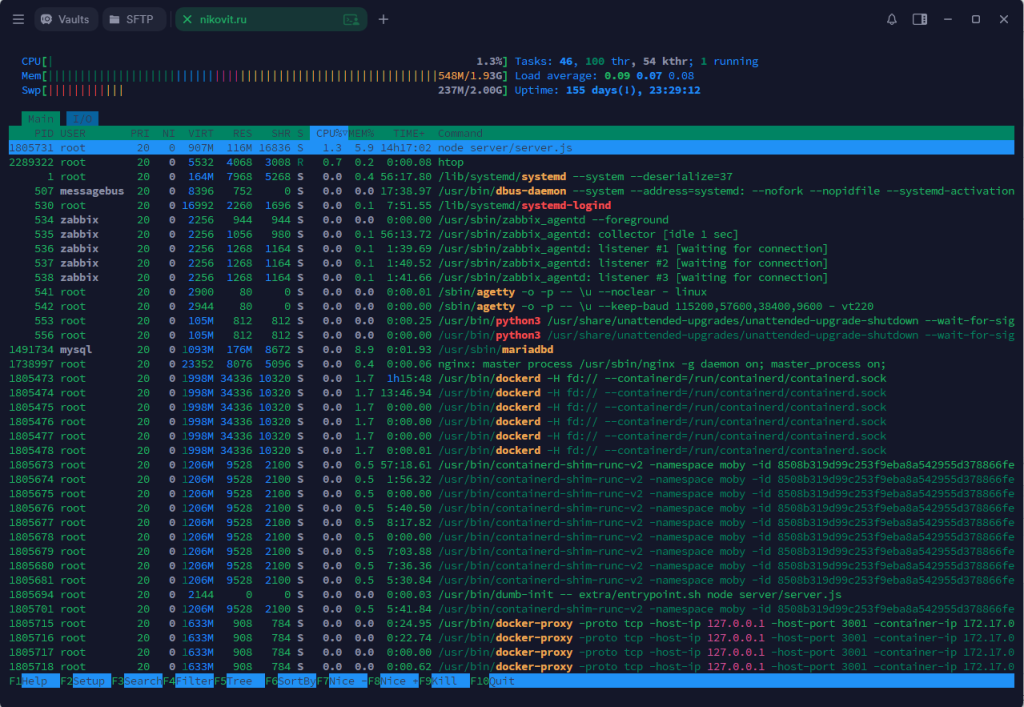Open the Vaults tab
Screen dimensions: 1024x707
pyautogui.click(x=65, y=20)
